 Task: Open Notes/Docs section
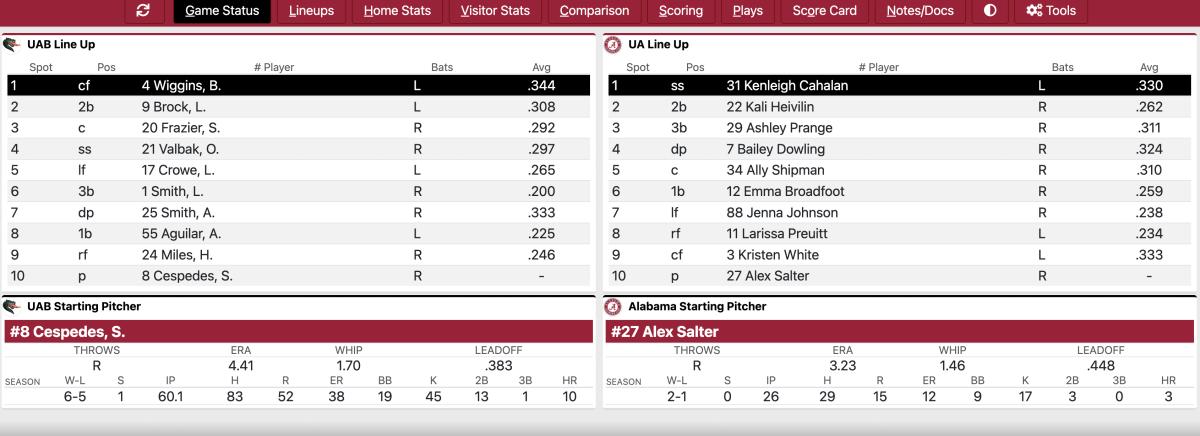[x=920, y=11]
